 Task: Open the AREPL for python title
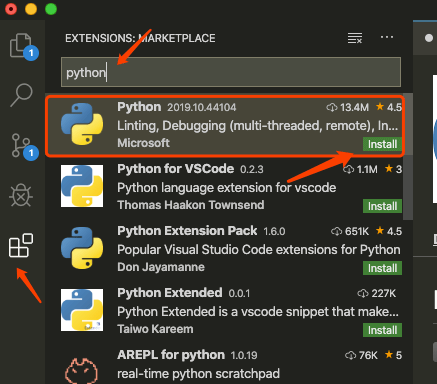point(171,355)
